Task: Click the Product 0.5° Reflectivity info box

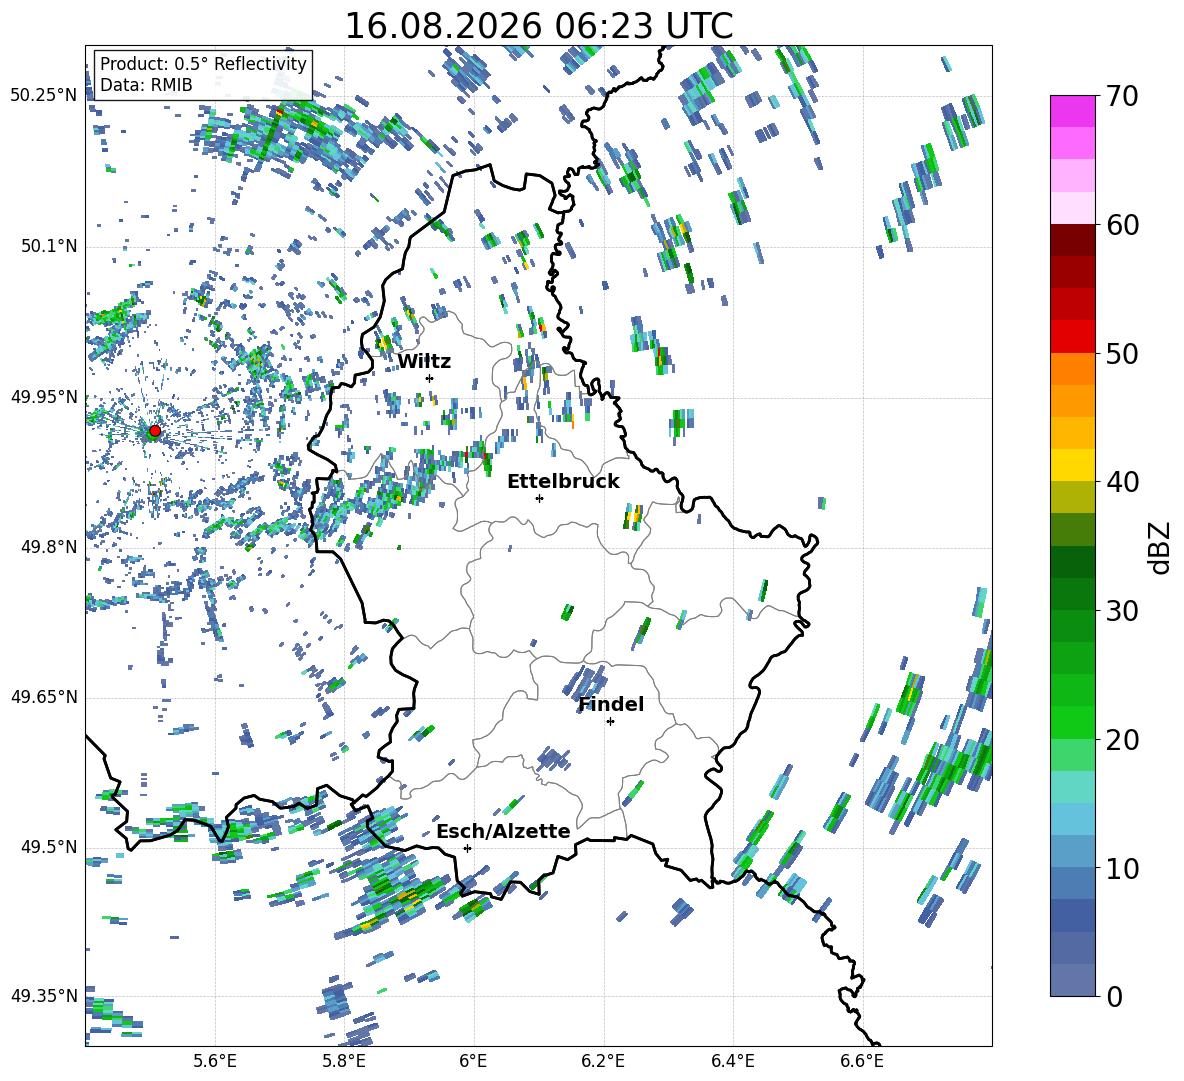Action: (203, 74)
